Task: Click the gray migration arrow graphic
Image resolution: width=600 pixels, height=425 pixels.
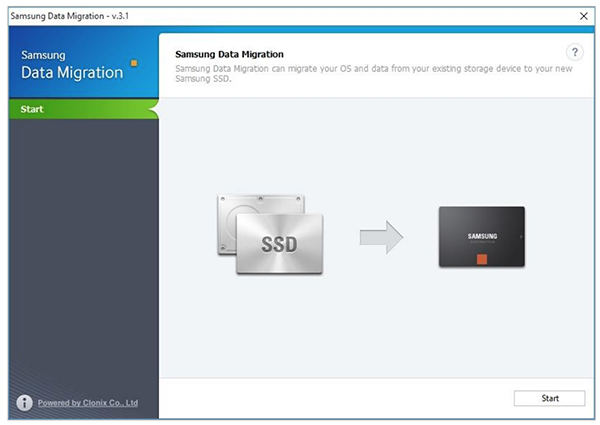Action: pos(381,237)
